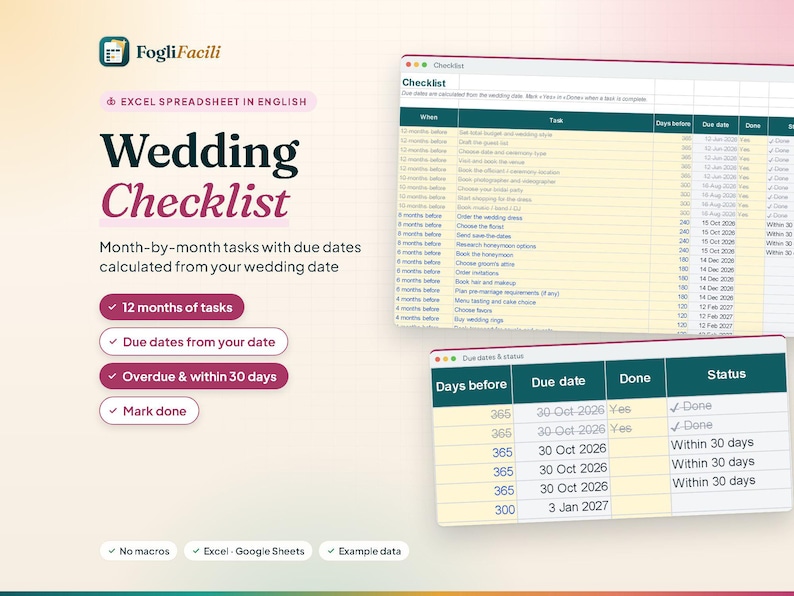
Task: Click the 'Overdue & within 30 days' pill
Action: pos(193,376)
